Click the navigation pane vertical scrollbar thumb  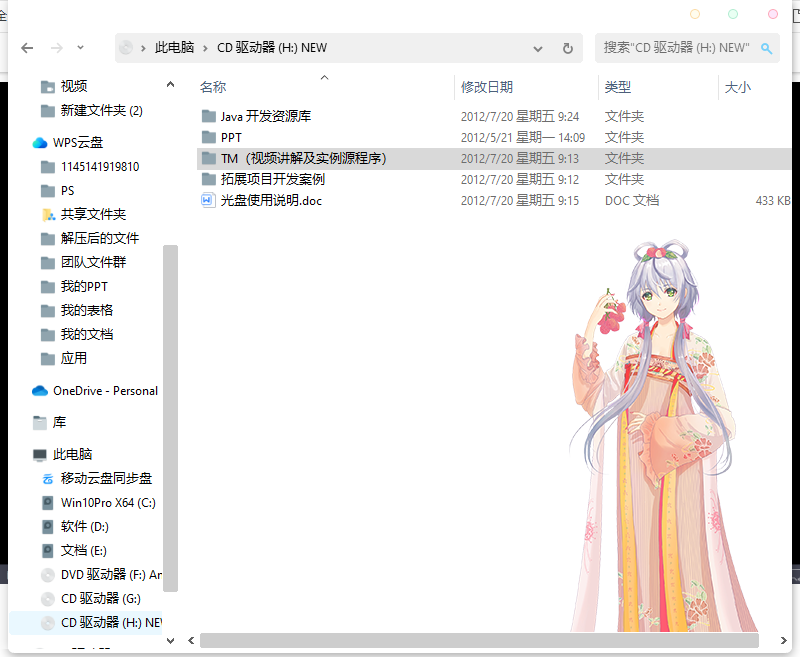(170, 418)
